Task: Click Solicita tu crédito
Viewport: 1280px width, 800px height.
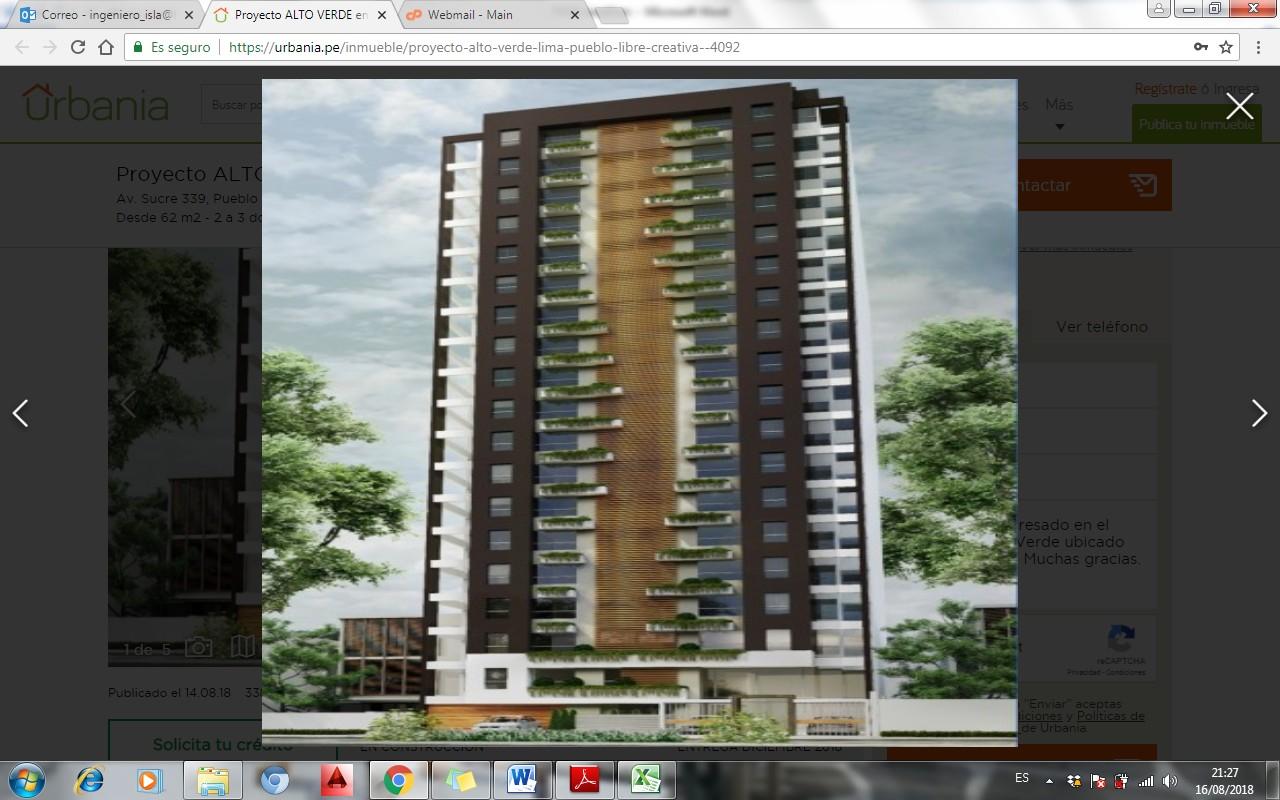Action: pos(222,745)
